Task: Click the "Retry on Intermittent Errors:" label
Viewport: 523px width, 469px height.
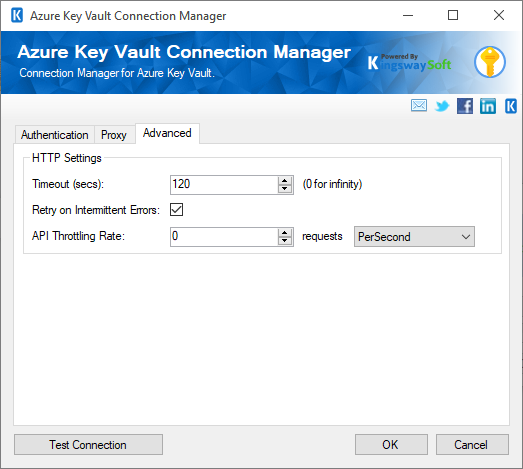Action: (x=96, y=210)
